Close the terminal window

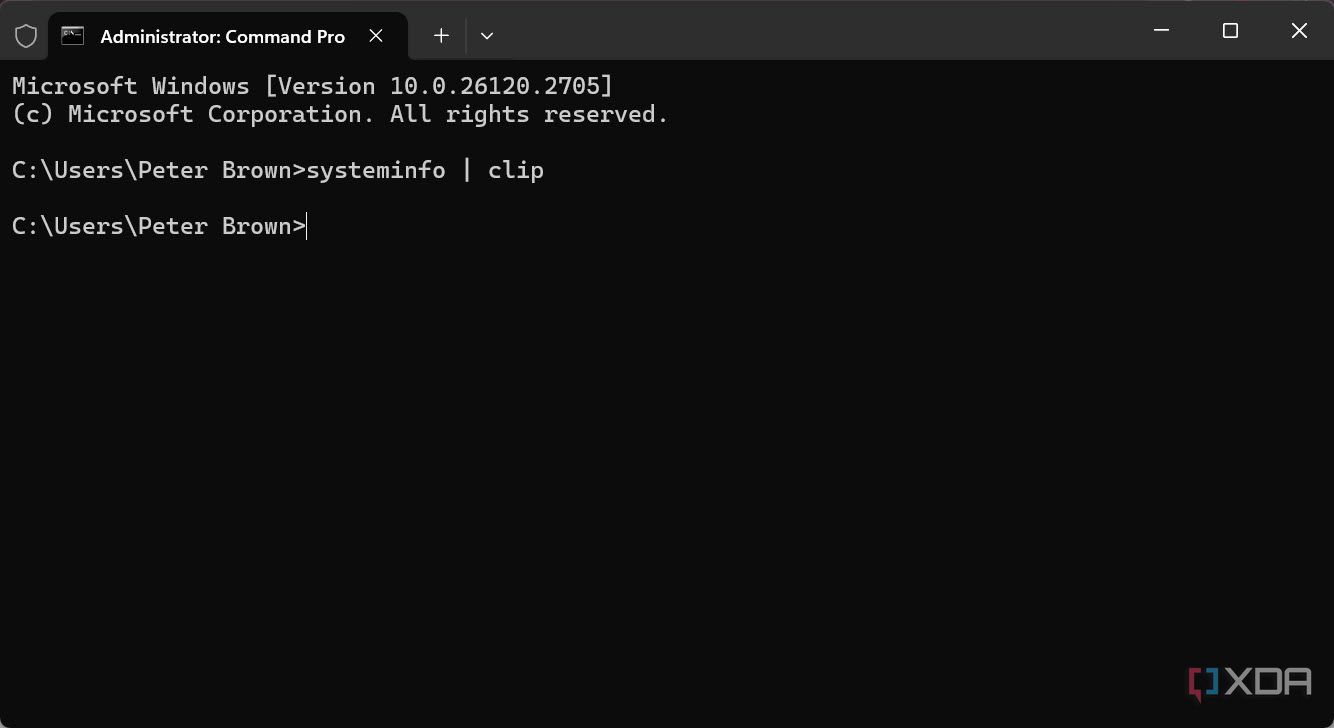[1299, 31]
